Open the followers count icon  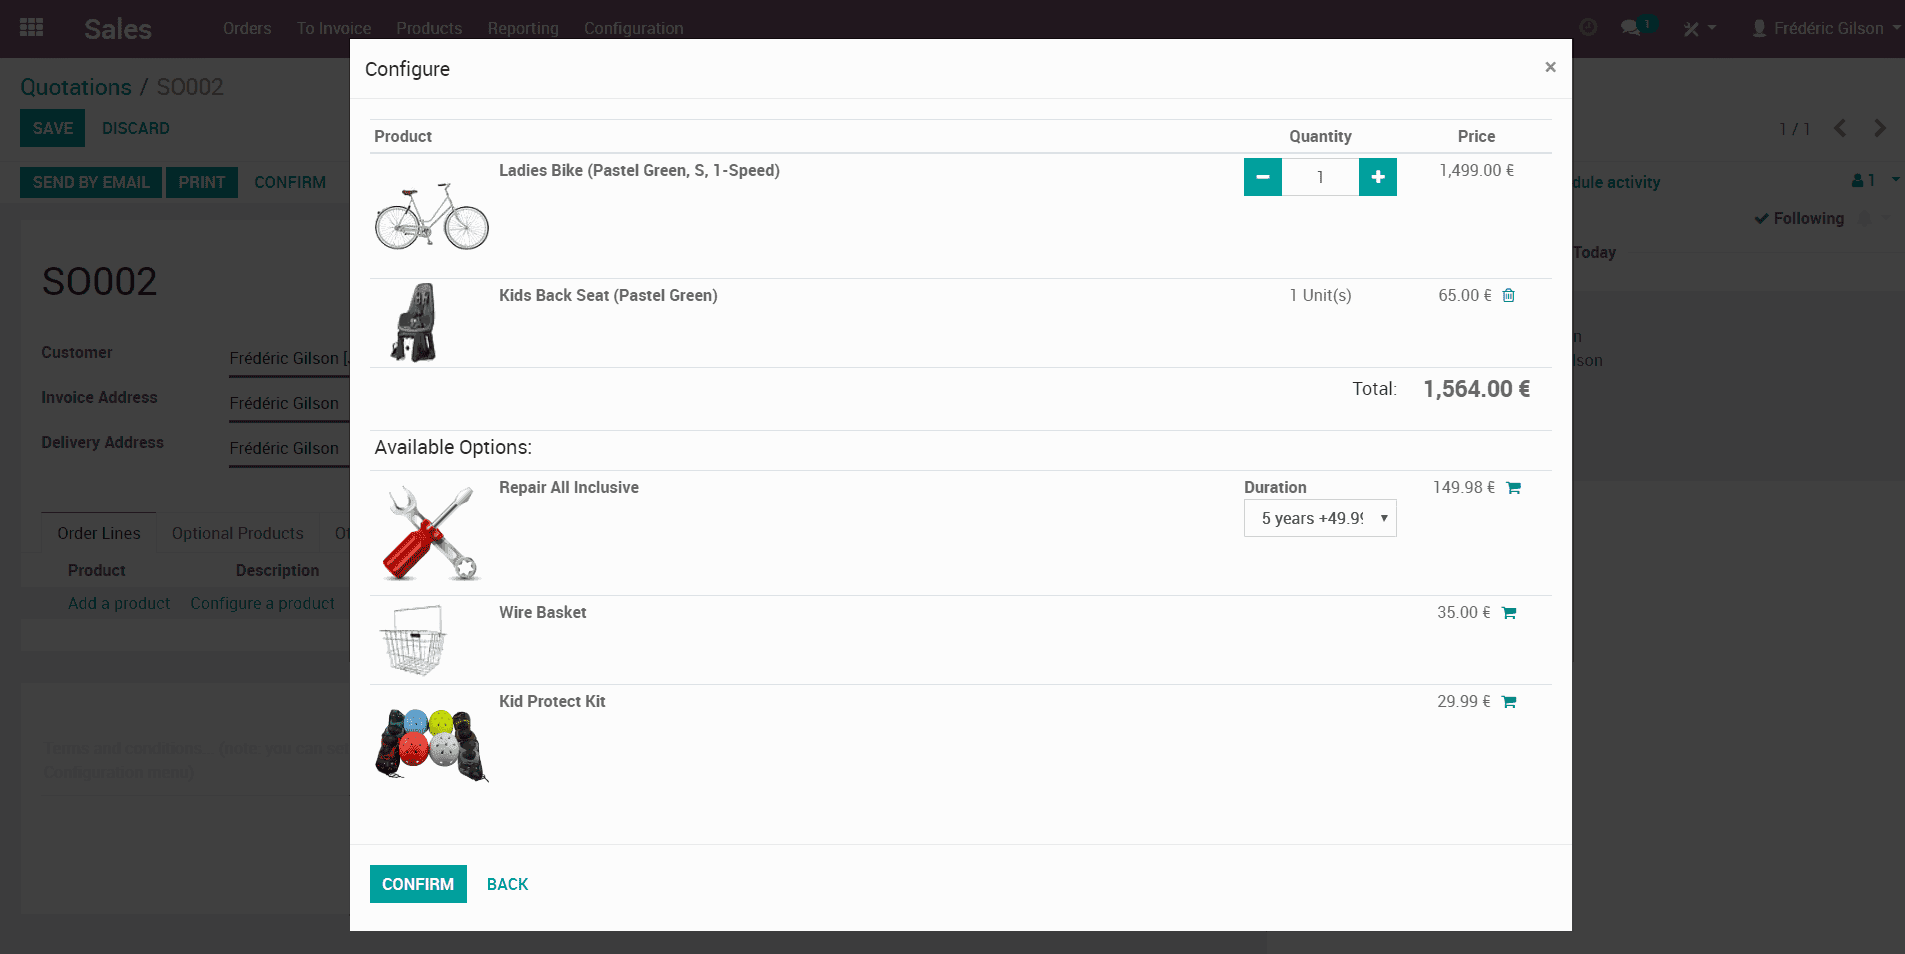(1863, 180)
